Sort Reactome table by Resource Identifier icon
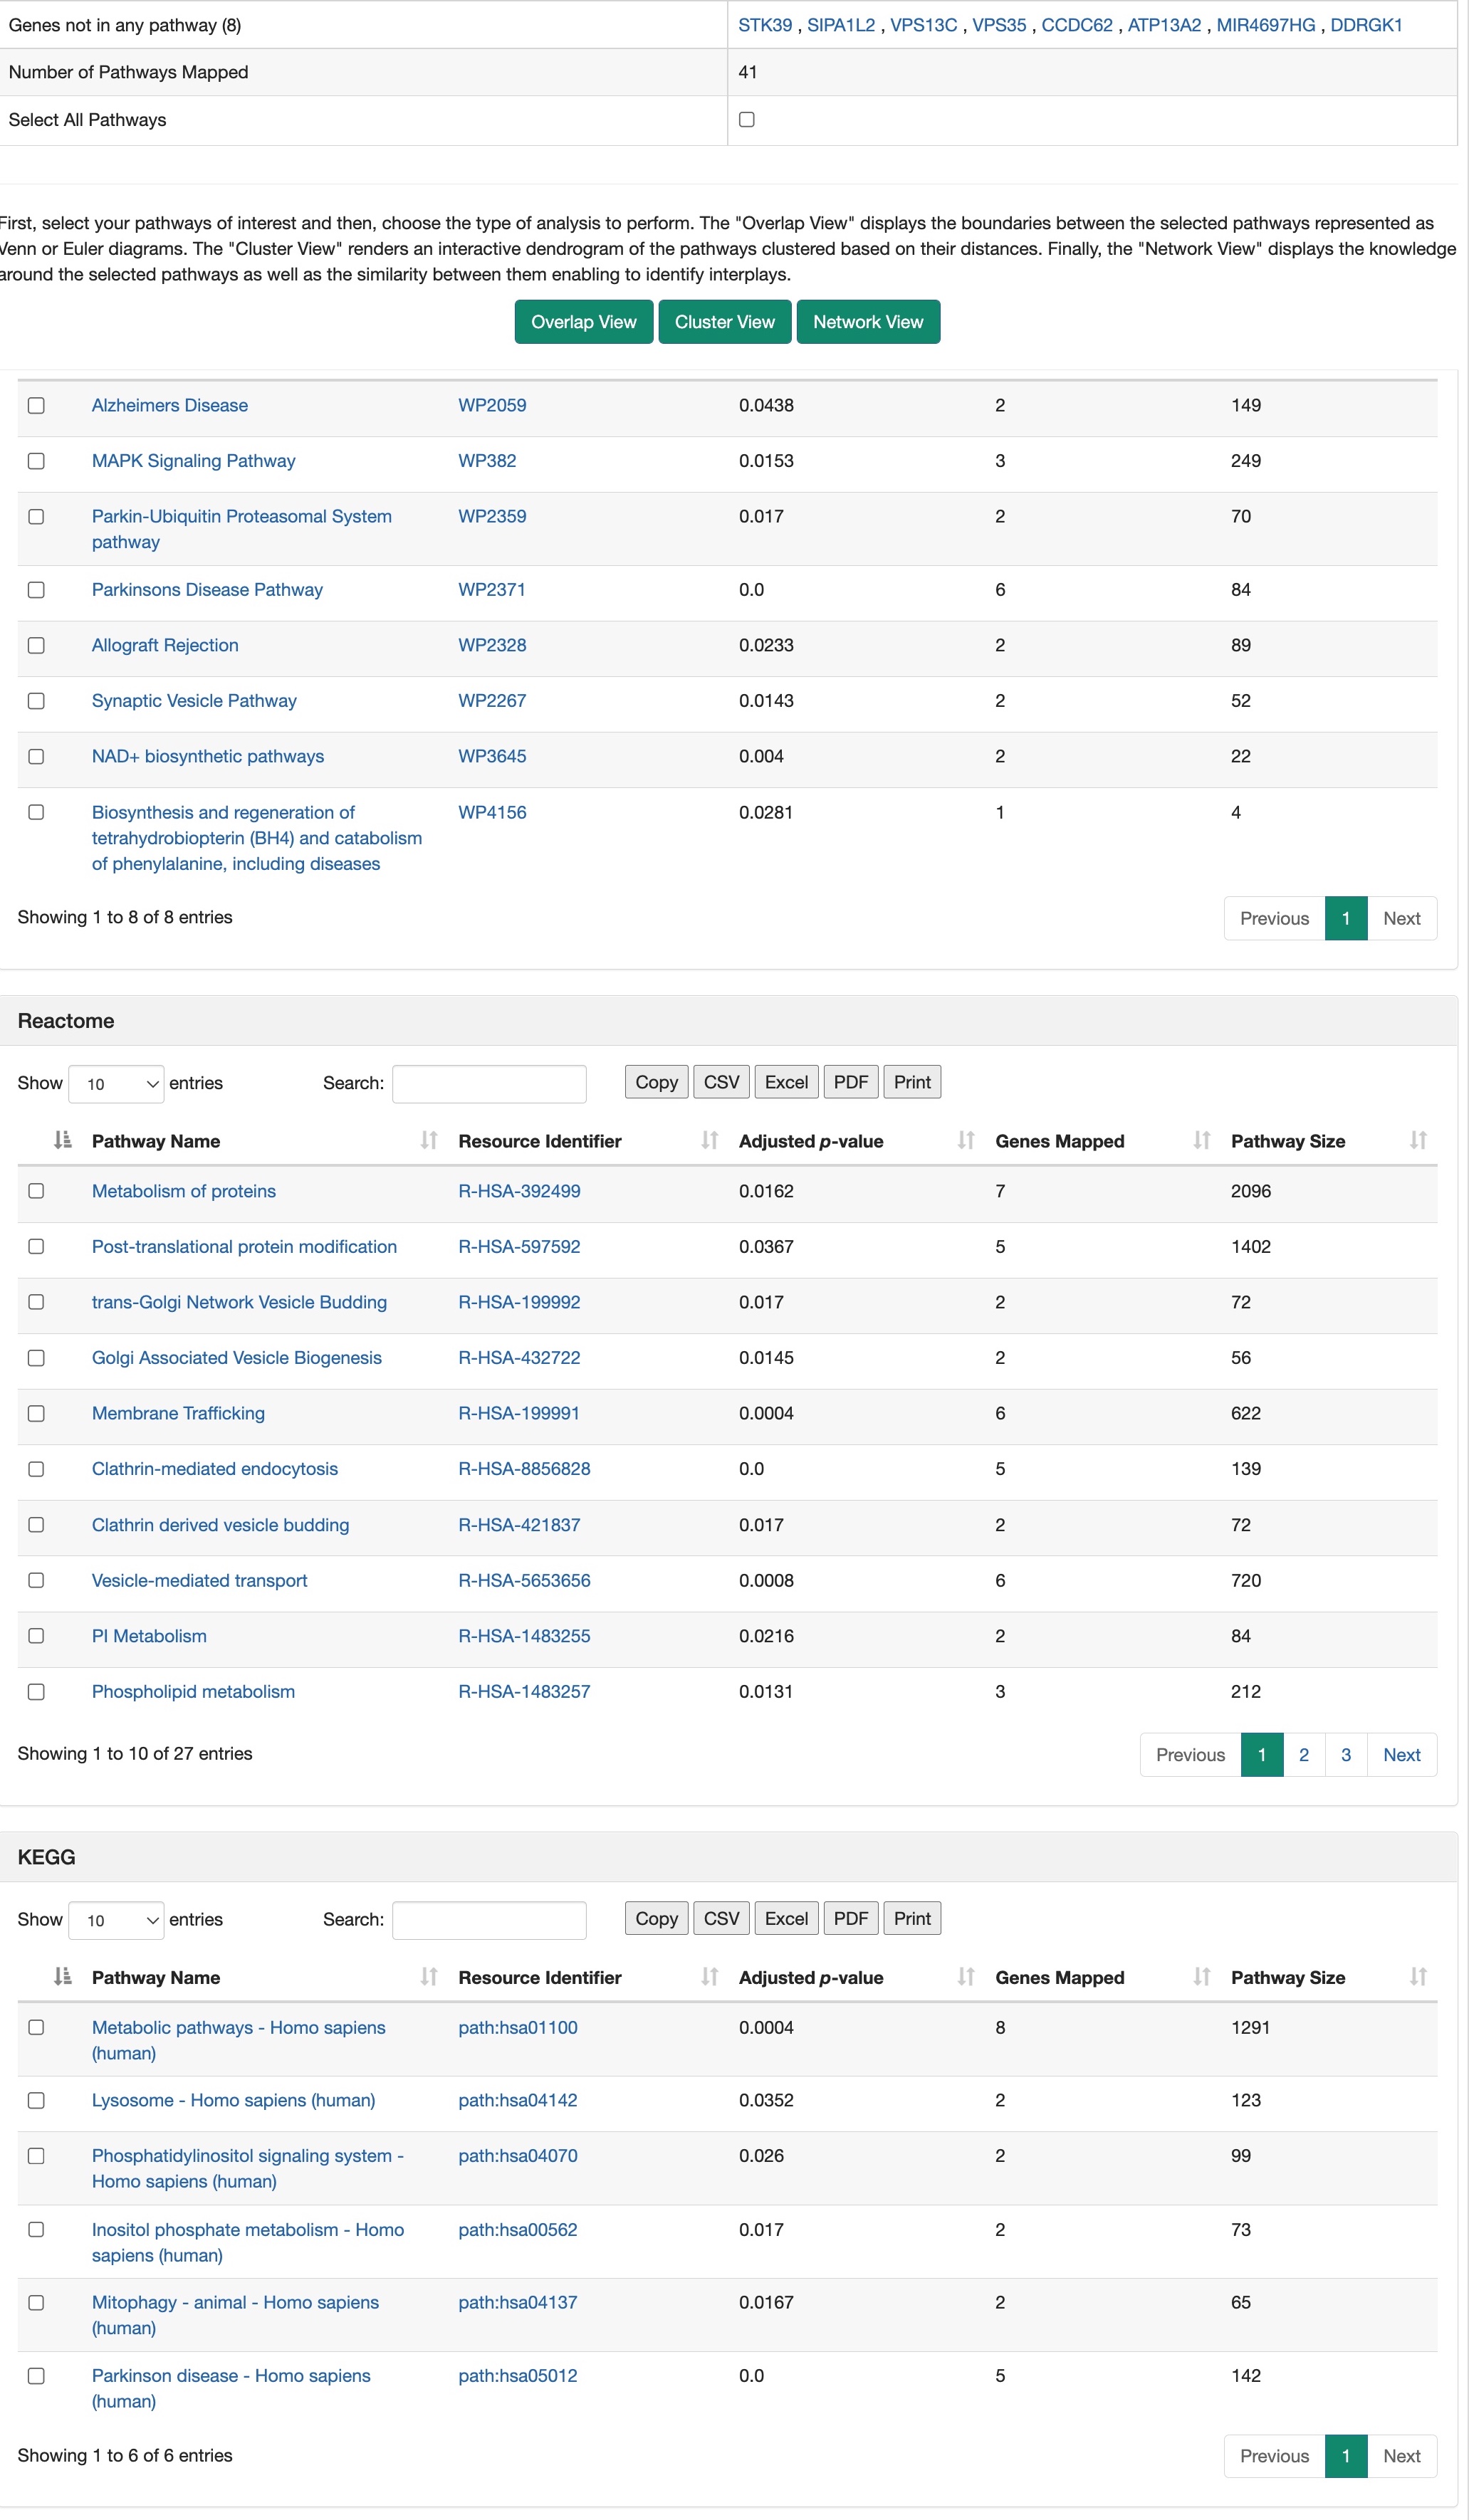The image size is (1469, 2520). click(x=710, y=1140)
